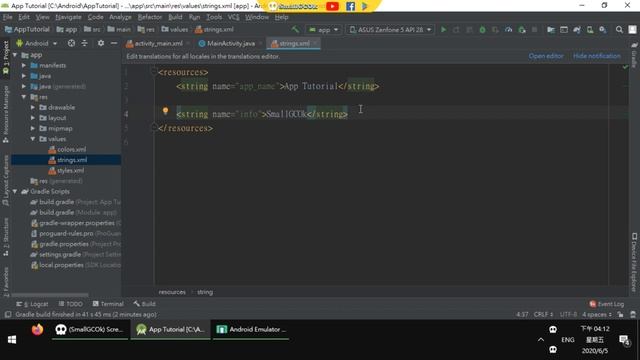Collapse the values folder
The image size is (640, 360).
click(x=33, y=139)
